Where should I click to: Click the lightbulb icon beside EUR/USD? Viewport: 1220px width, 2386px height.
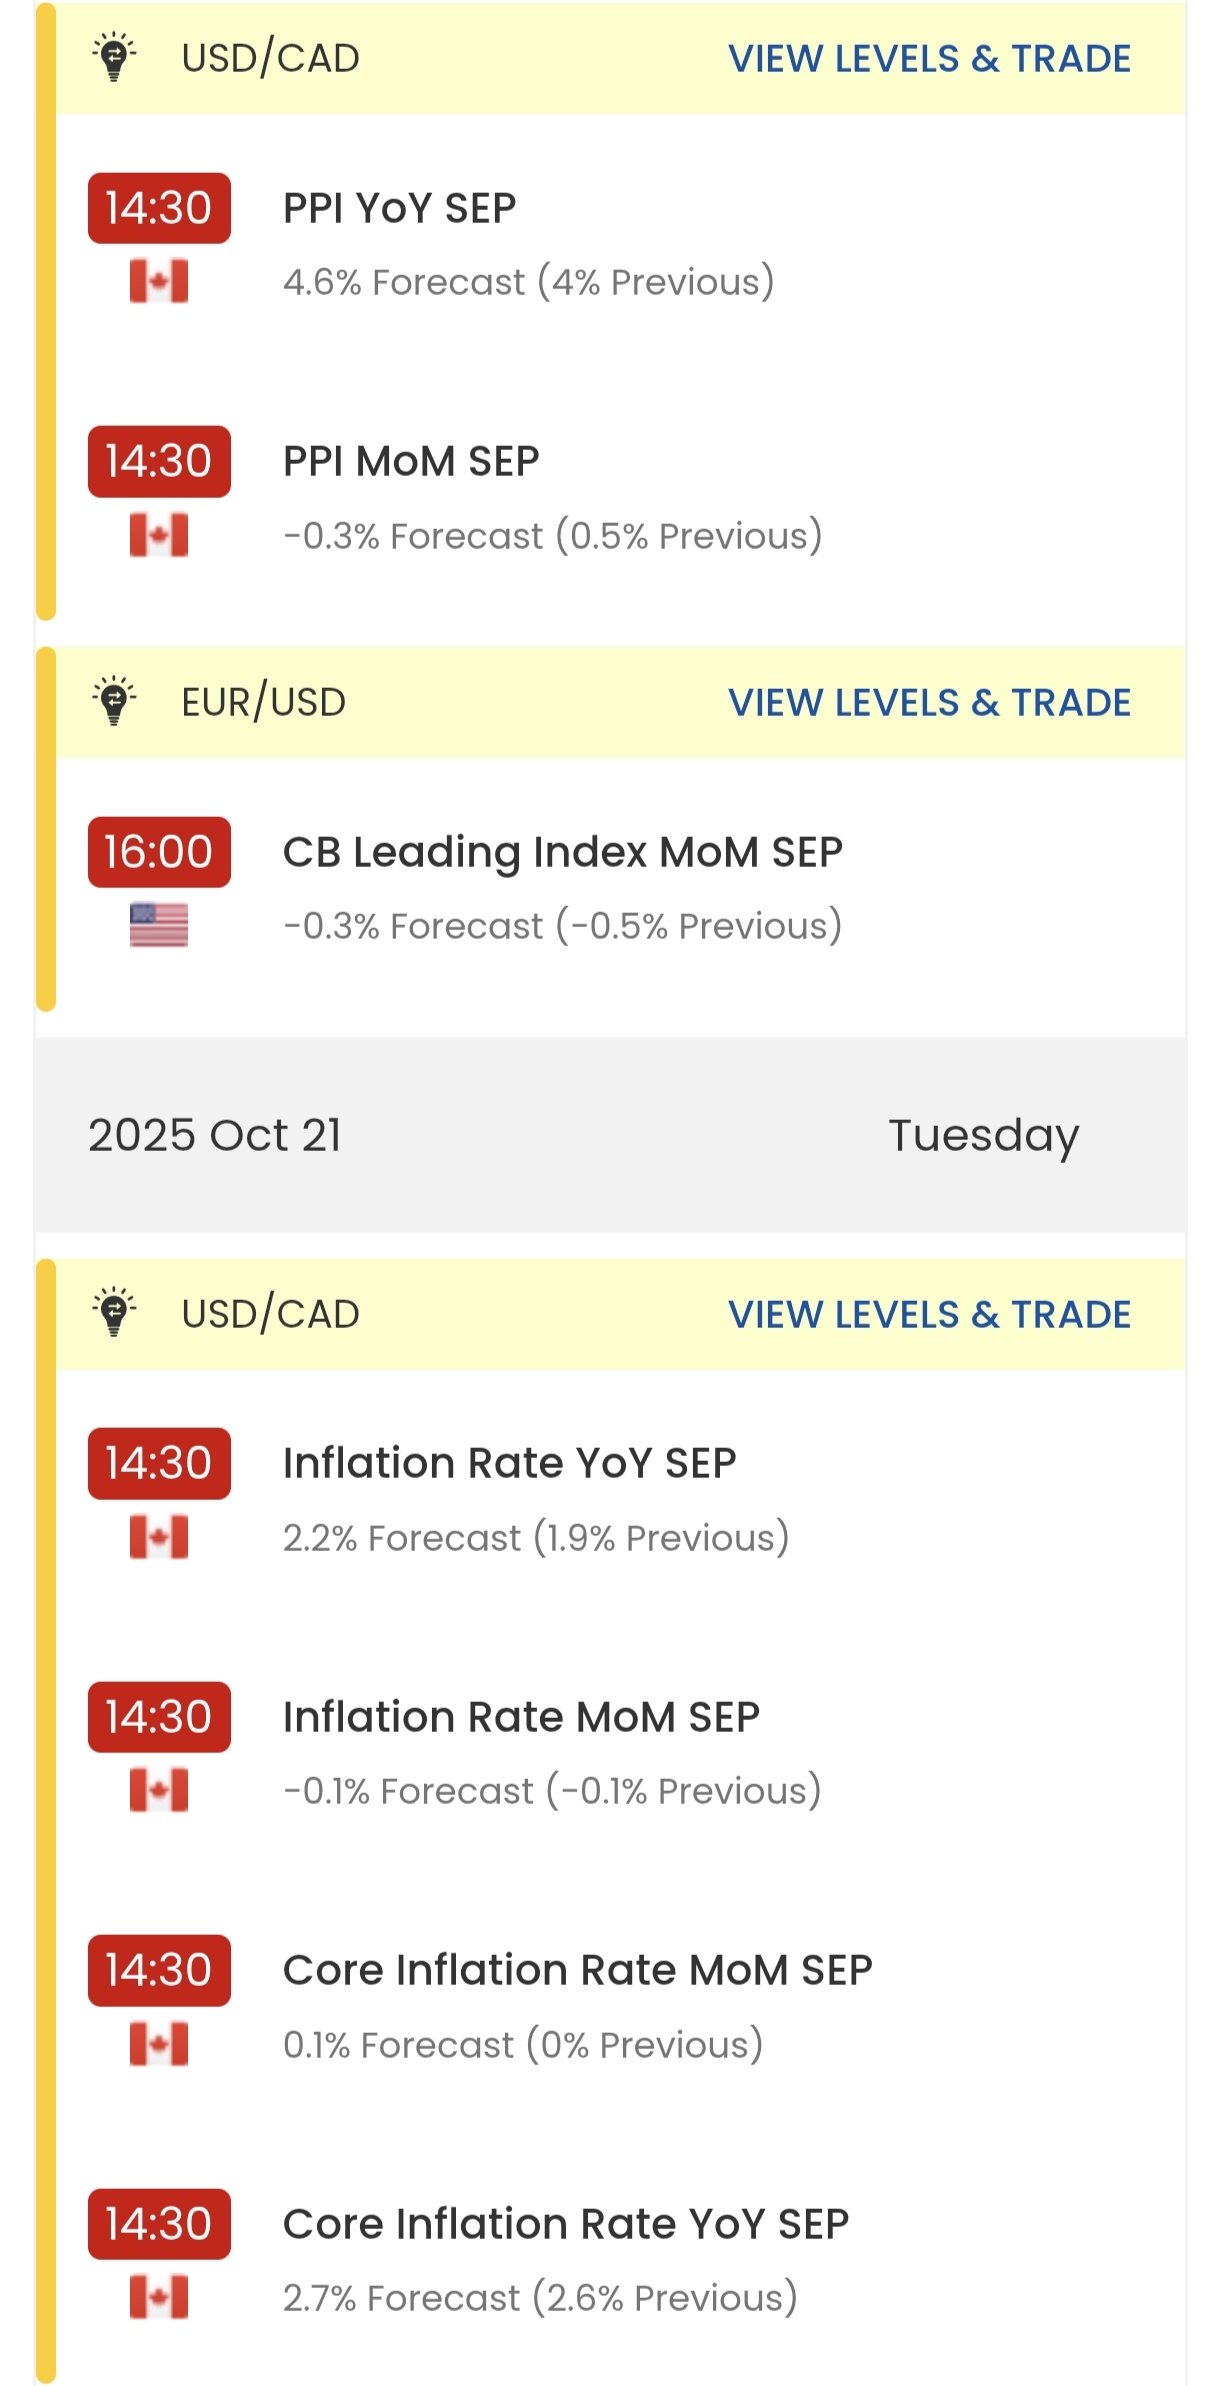[114, 701]
